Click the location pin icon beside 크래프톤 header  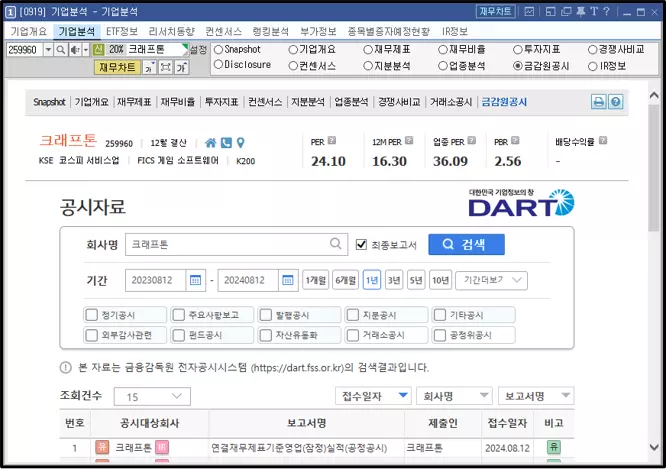pos(240,143)
